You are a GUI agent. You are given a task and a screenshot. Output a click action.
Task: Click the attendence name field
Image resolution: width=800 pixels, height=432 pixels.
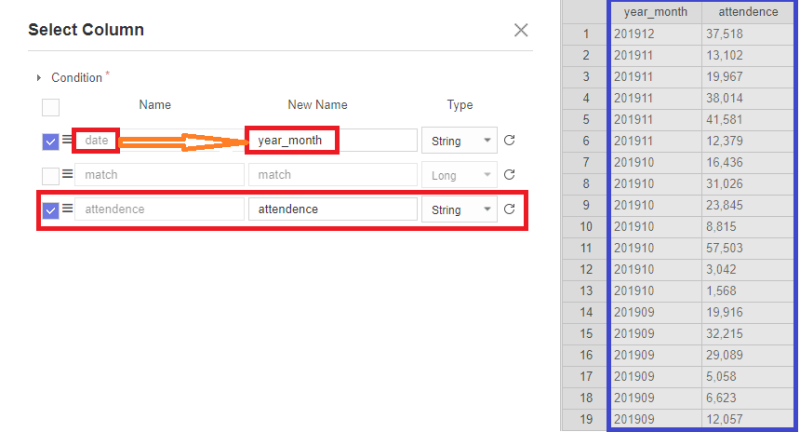click(x=159, y=209)
